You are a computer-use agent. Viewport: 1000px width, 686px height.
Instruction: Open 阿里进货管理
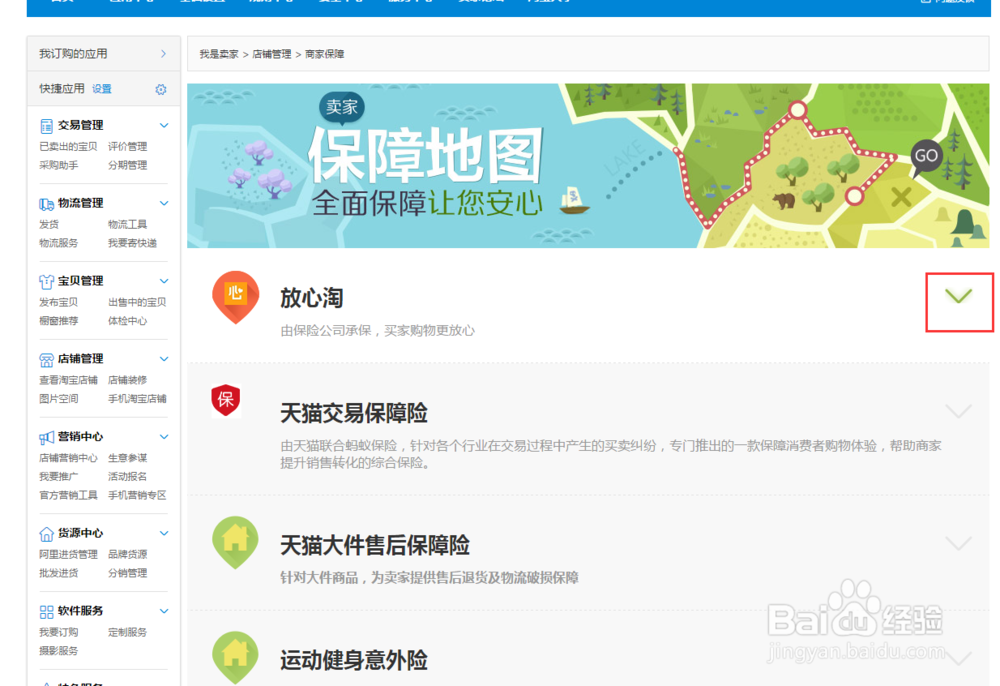68,554
